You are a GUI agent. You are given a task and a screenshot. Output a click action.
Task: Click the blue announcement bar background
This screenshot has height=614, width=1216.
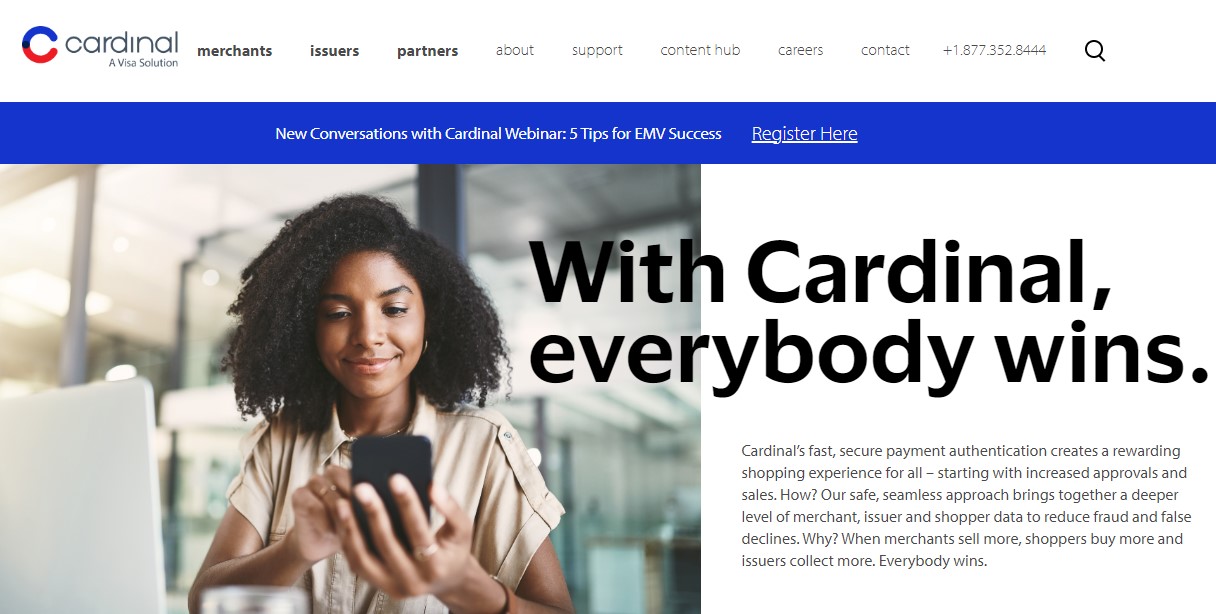608,133
